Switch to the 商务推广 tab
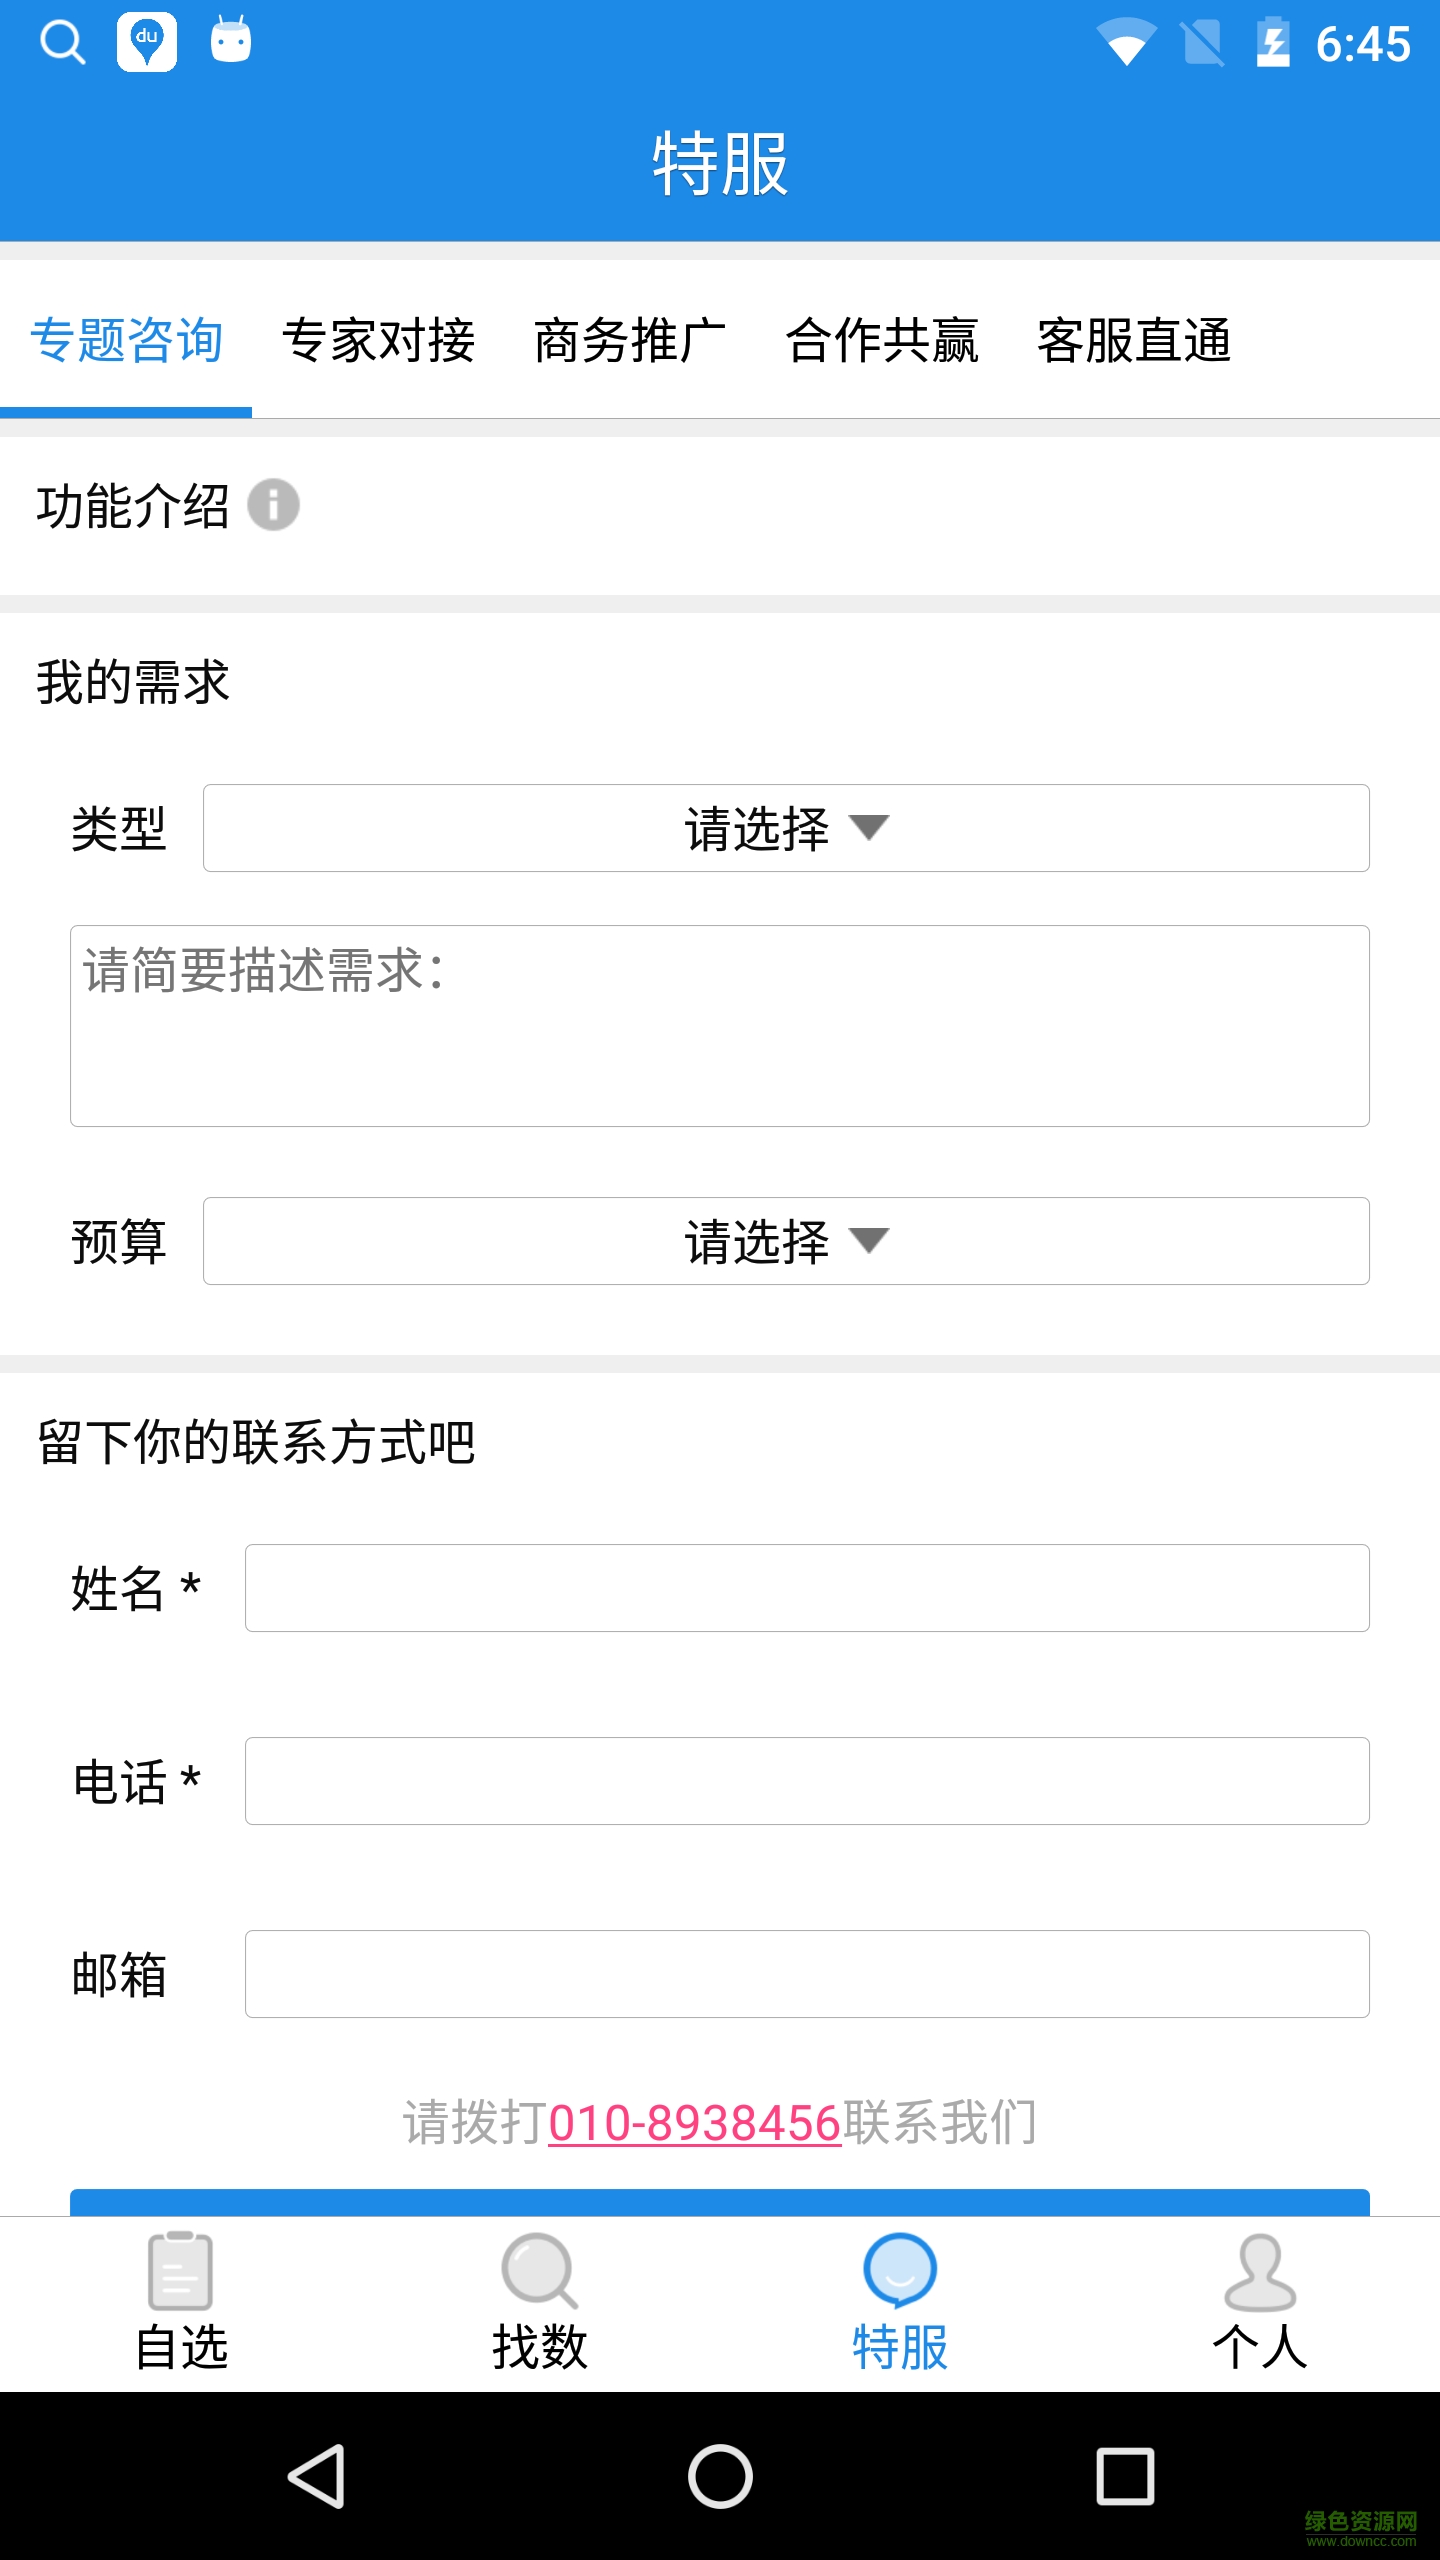 pyautogui.click(x=630, y=340)
